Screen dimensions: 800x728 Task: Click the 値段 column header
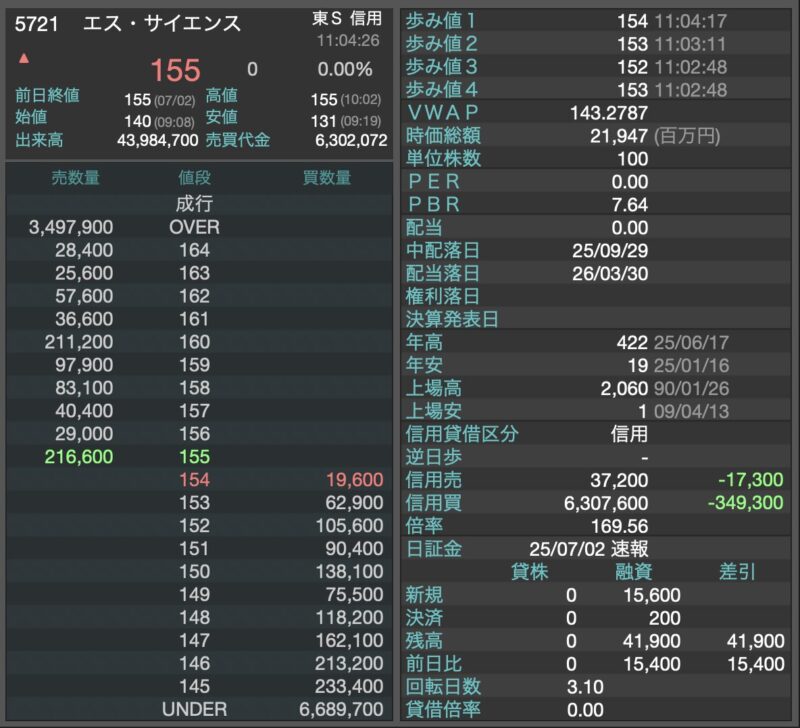tap(194, 178)
